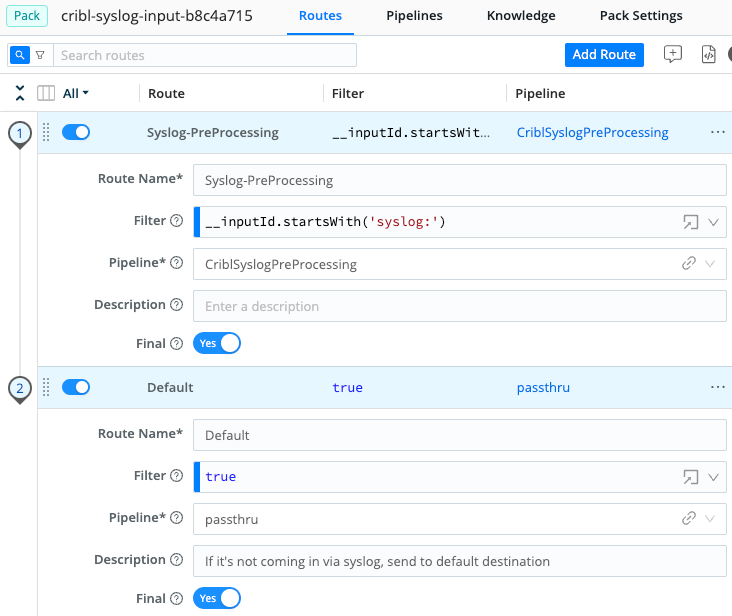
Task: Open the CriblSyslogPreProcessing pipeline dropdown
Action: (x=711, y=264)
